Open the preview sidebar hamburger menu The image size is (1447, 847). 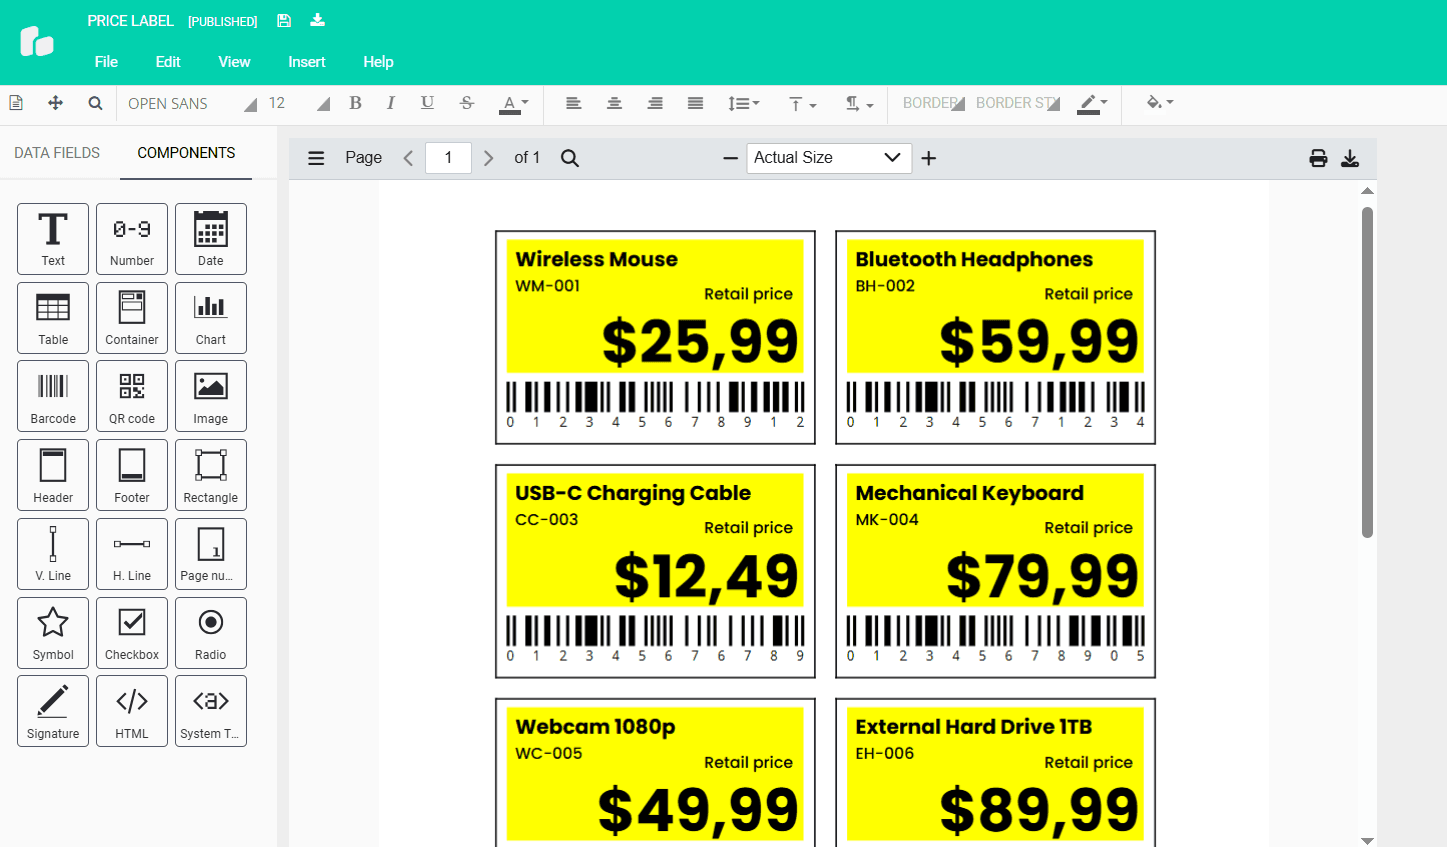pos(316,158)
